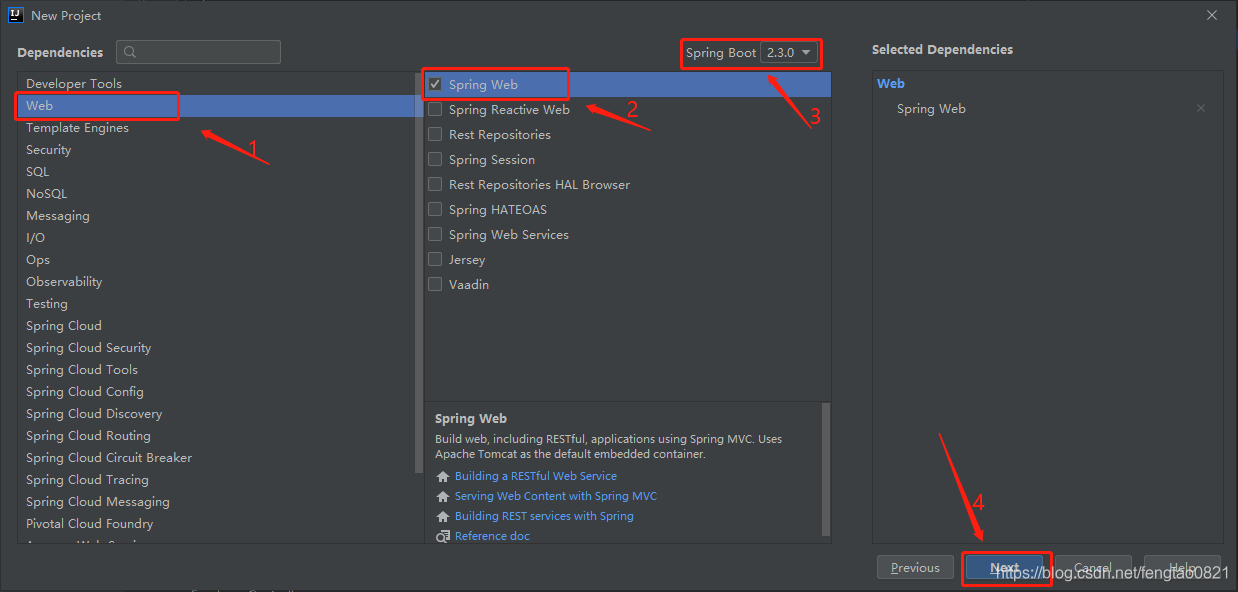Select the Spring Cloud Tracing category

[216, 480]
